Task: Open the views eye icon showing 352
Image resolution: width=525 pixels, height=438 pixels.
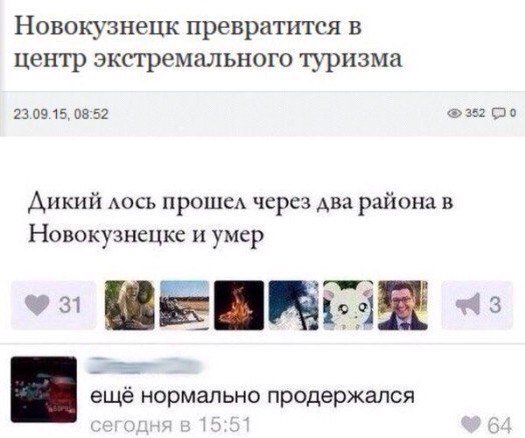Action: pyautogui.click(x=455, y=114)
